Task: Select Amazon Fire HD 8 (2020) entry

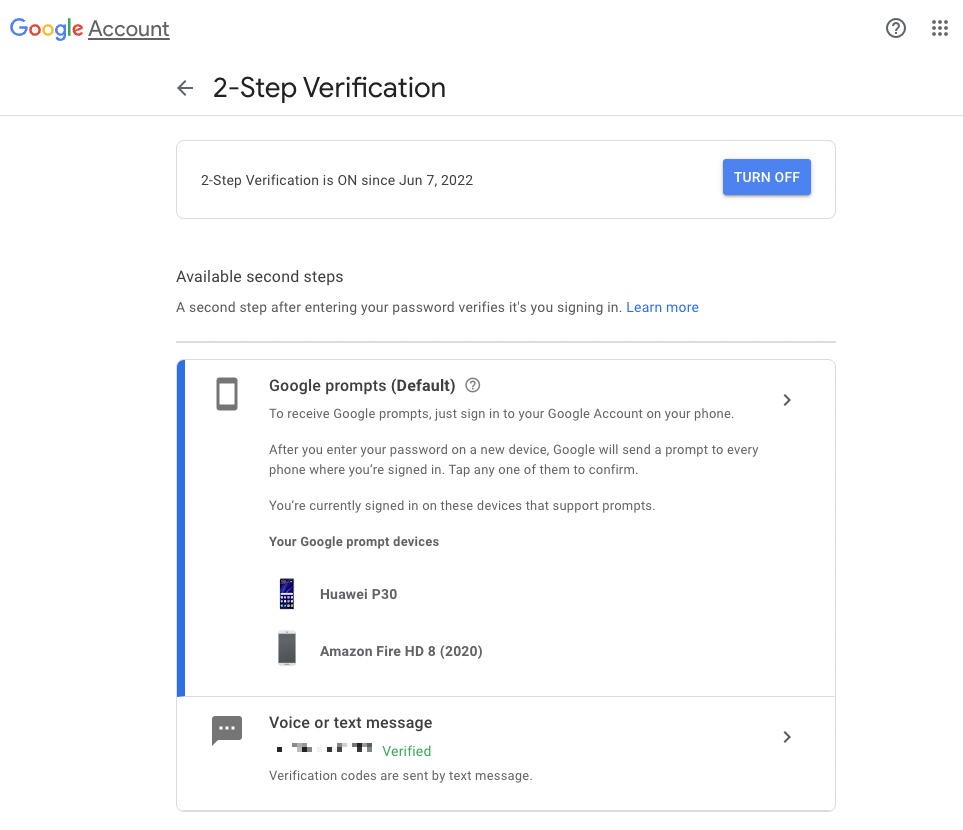Action: [x=401, y=651]
